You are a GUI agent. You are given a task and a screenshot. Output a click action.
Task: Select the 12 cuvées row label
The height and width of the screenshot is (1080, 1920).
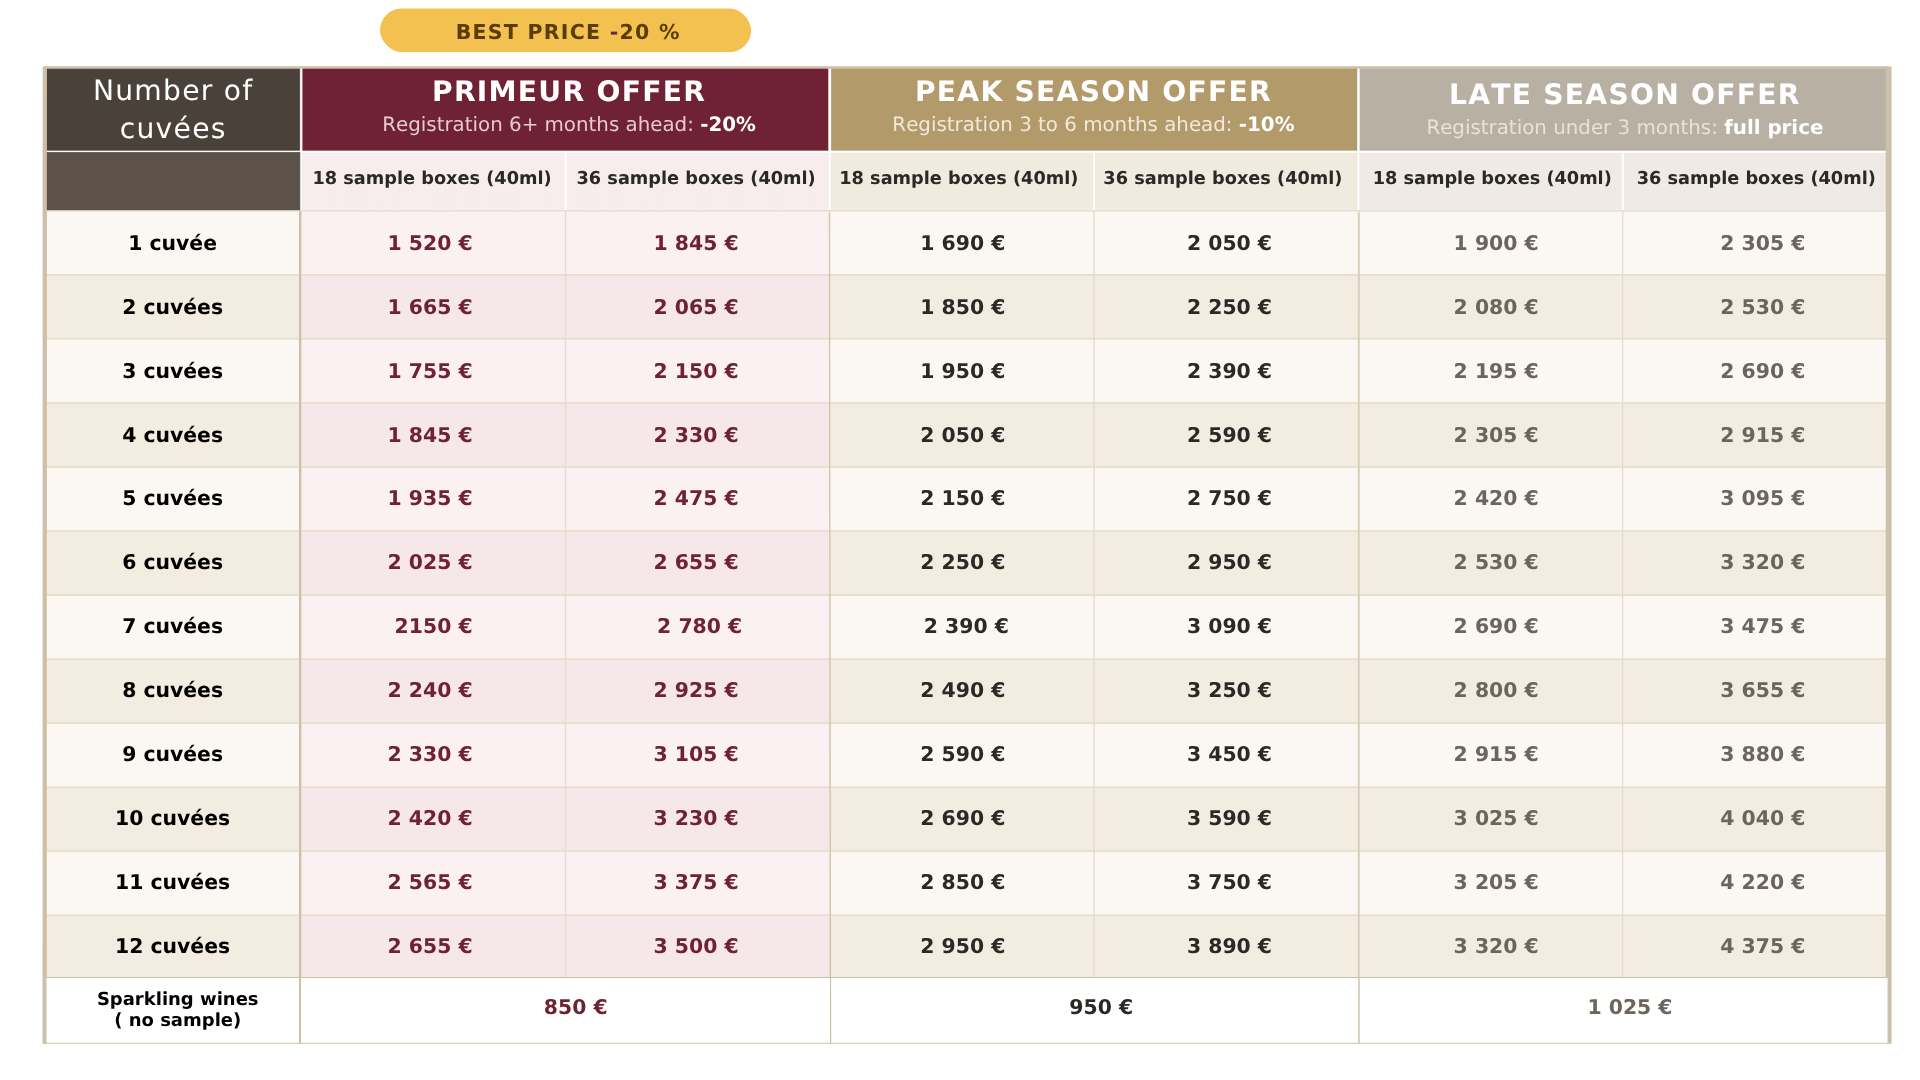(x=173, y=946)
